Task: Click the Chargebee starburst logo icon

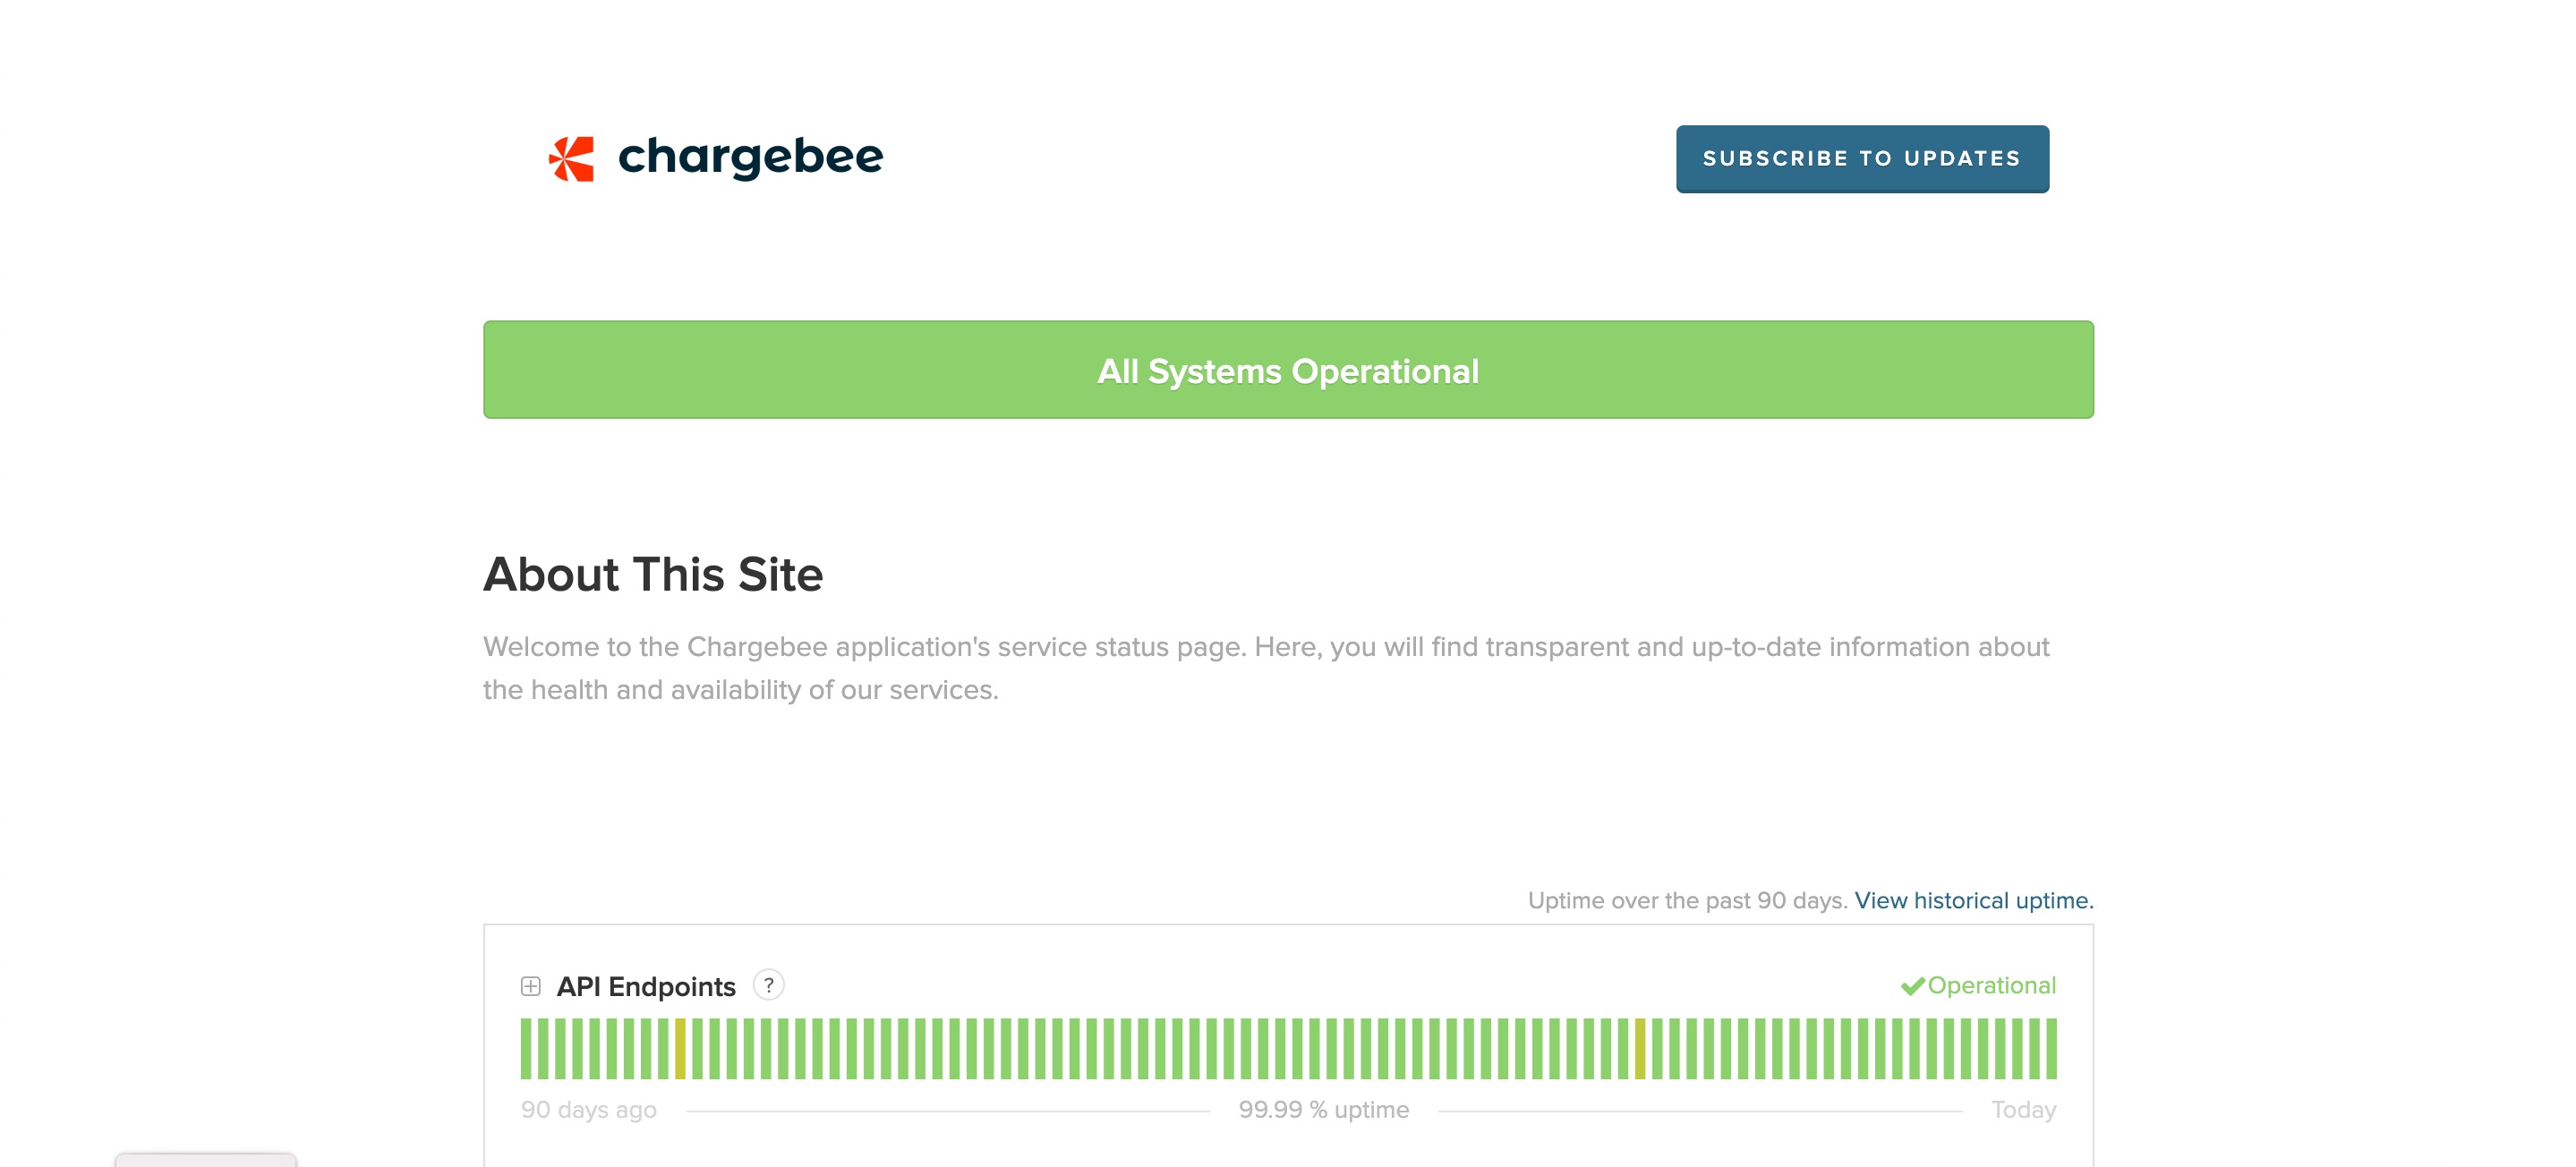Action: tap(571, 159)
